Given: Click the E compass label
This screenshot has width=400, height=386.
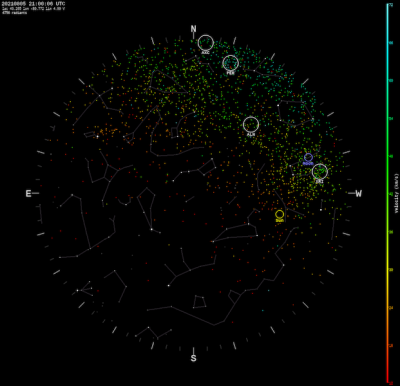Looking at the screenshot, I should click(28, 193).
